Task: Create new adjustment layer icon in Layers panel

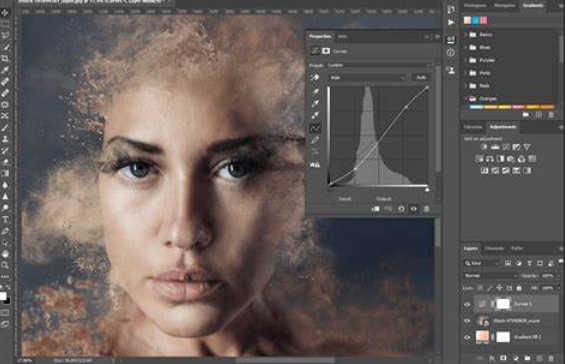Action: pos(516,358)
